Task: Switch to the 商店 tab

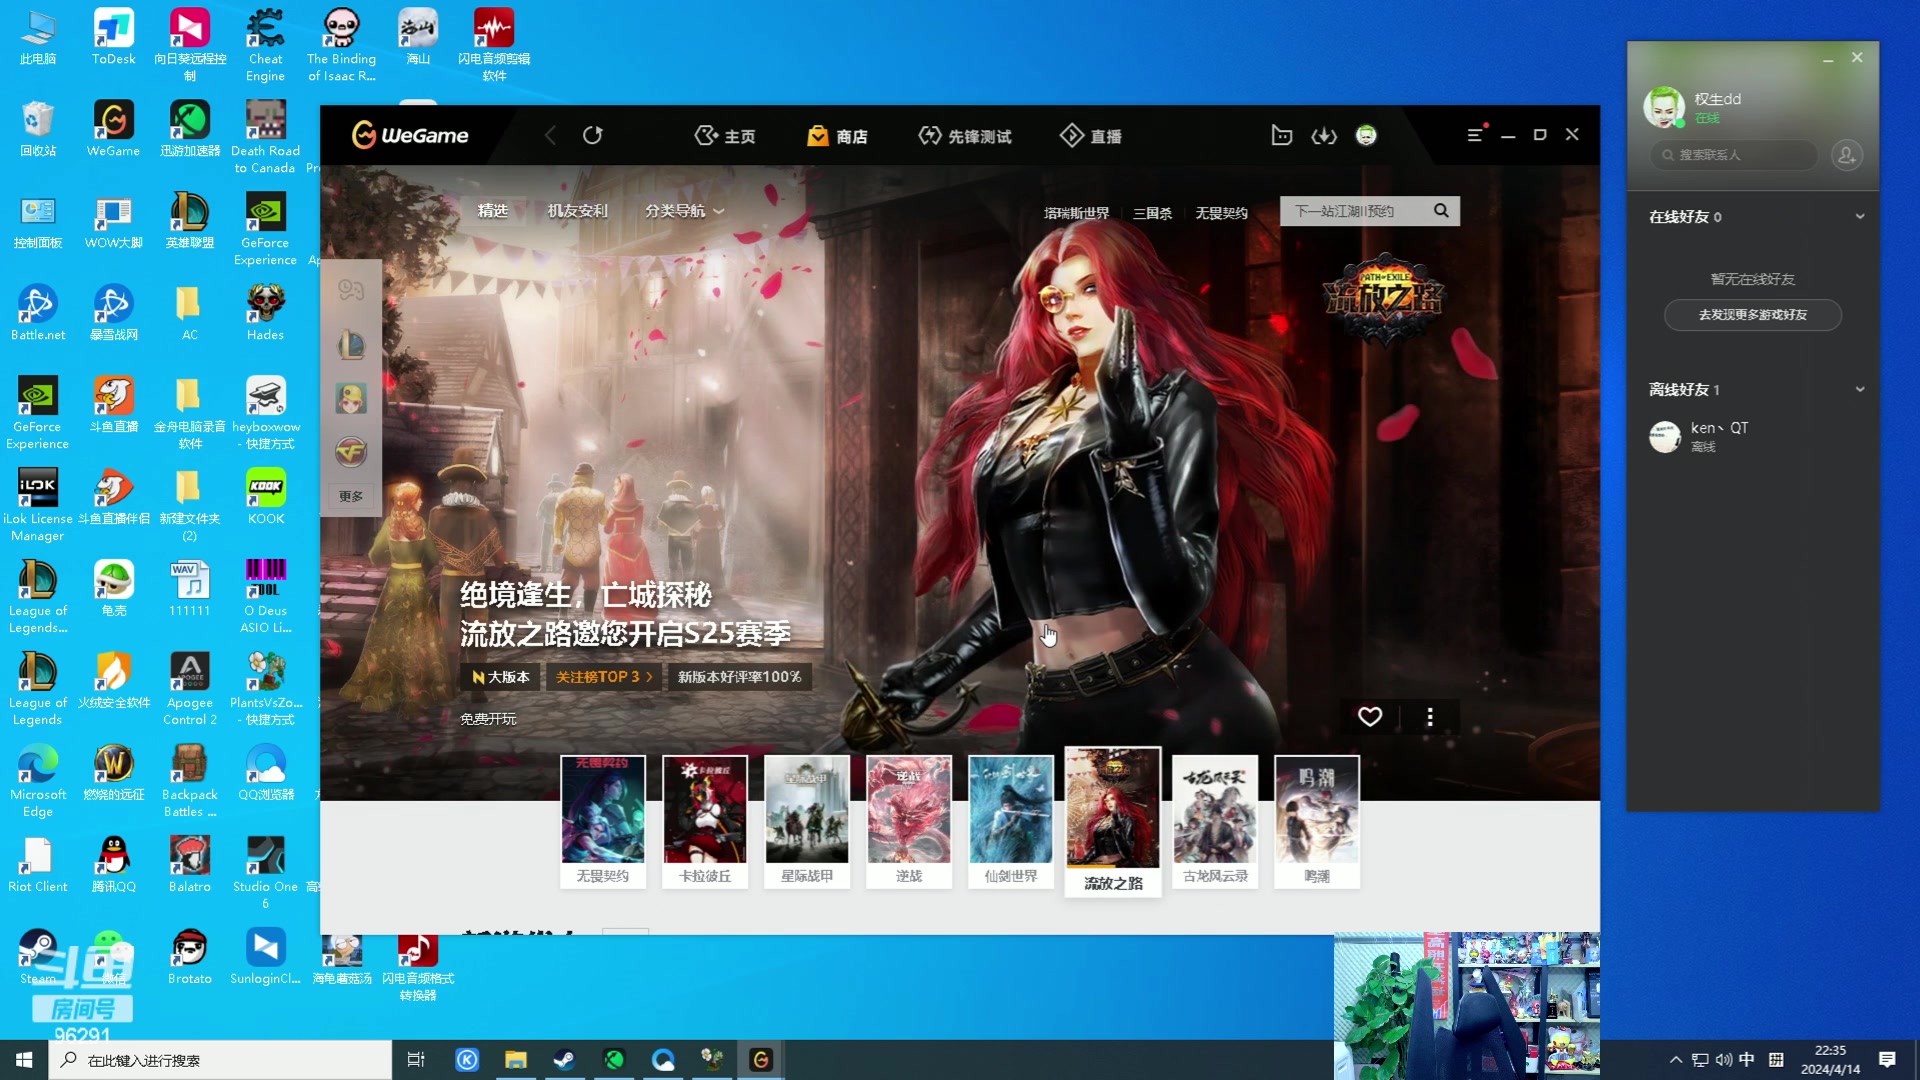Action: coord(838,136)
